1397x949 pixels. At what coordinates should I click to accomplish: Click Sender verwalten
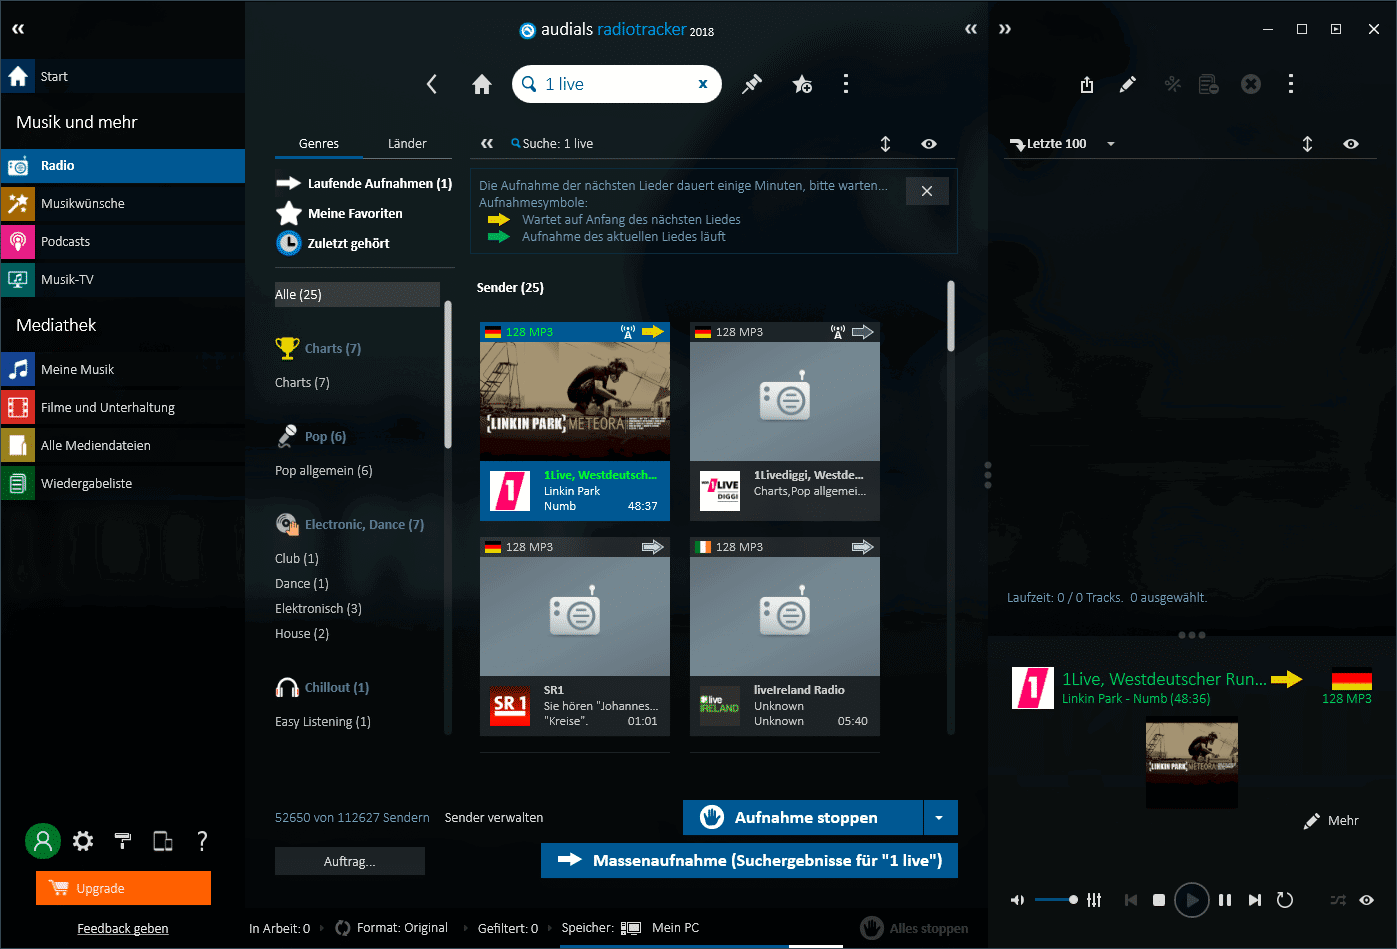coord(494,817)
